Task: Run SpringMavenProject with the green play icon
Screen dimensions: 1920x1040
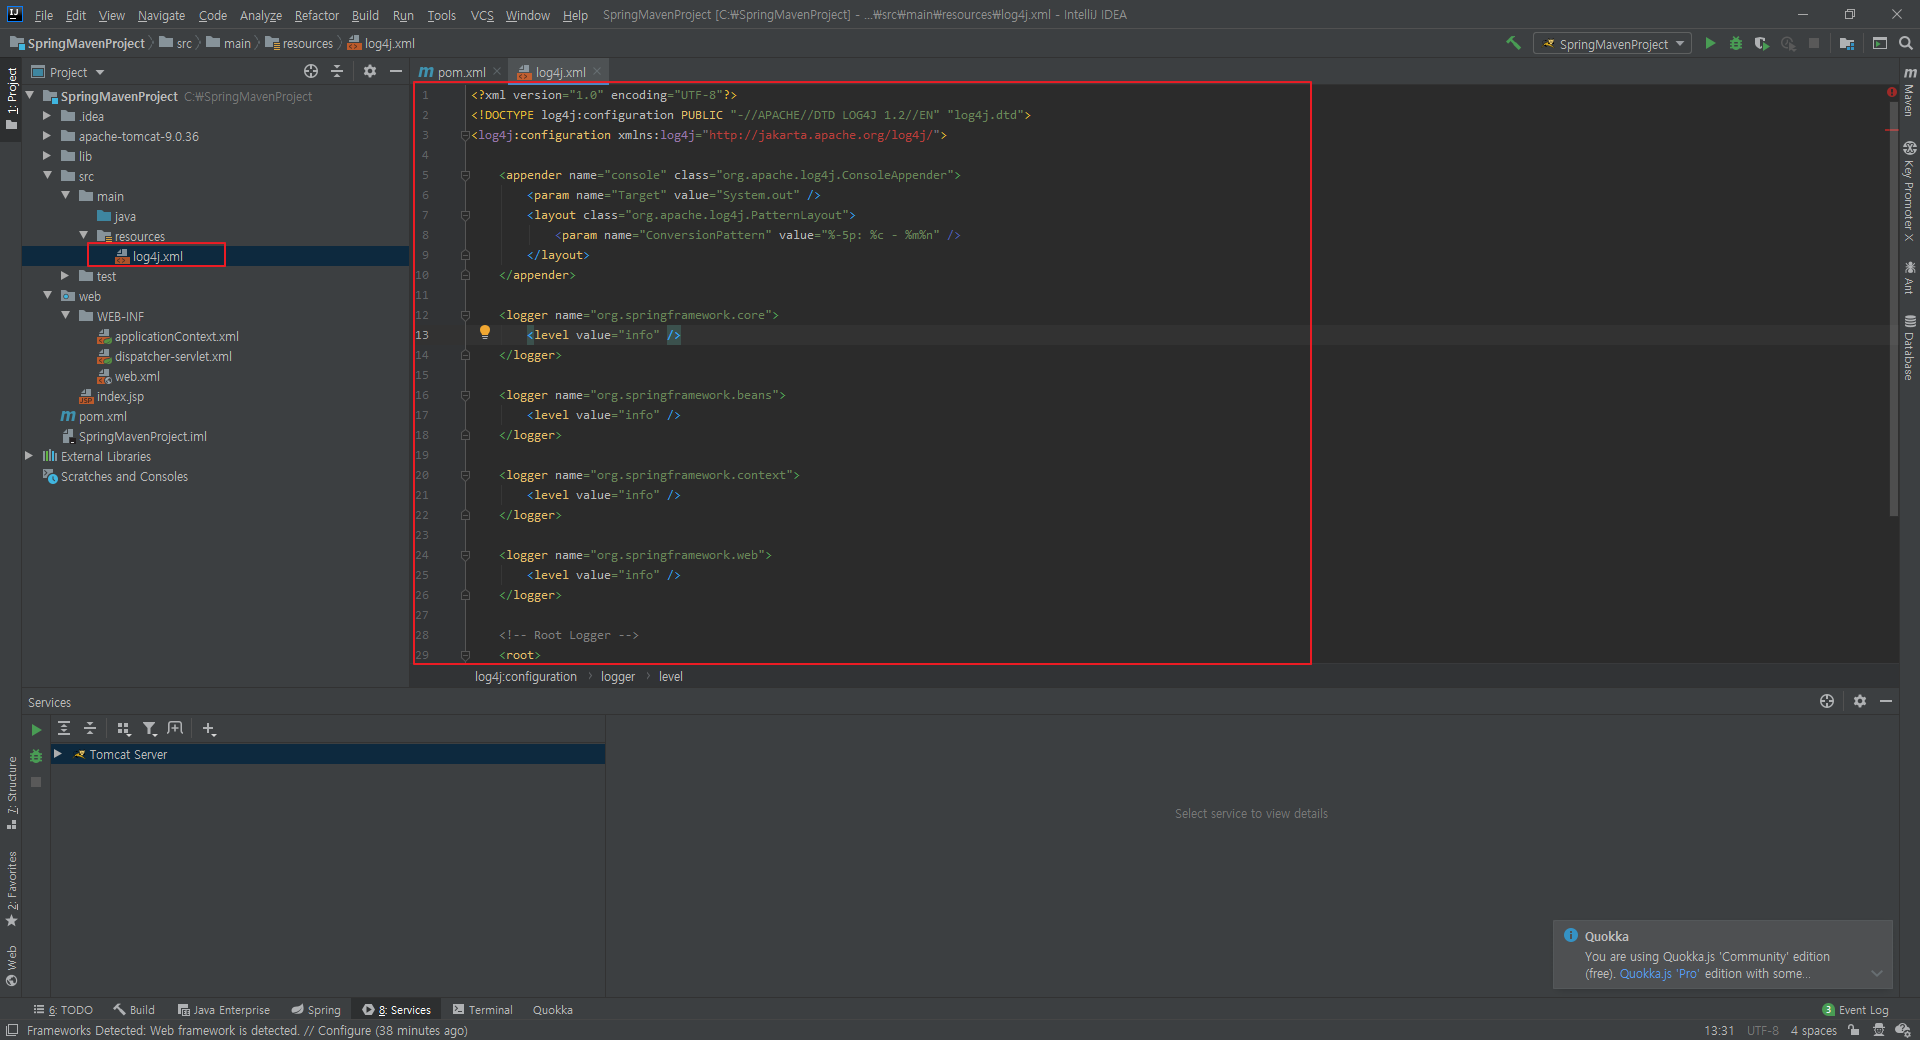Action: (1710, 43)
